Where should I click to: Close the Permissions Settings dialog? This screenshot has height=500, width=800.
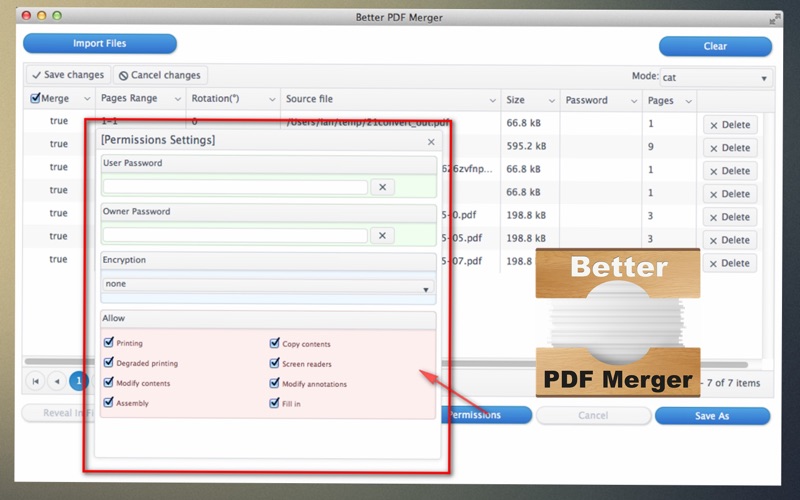(x=431, y=142)
